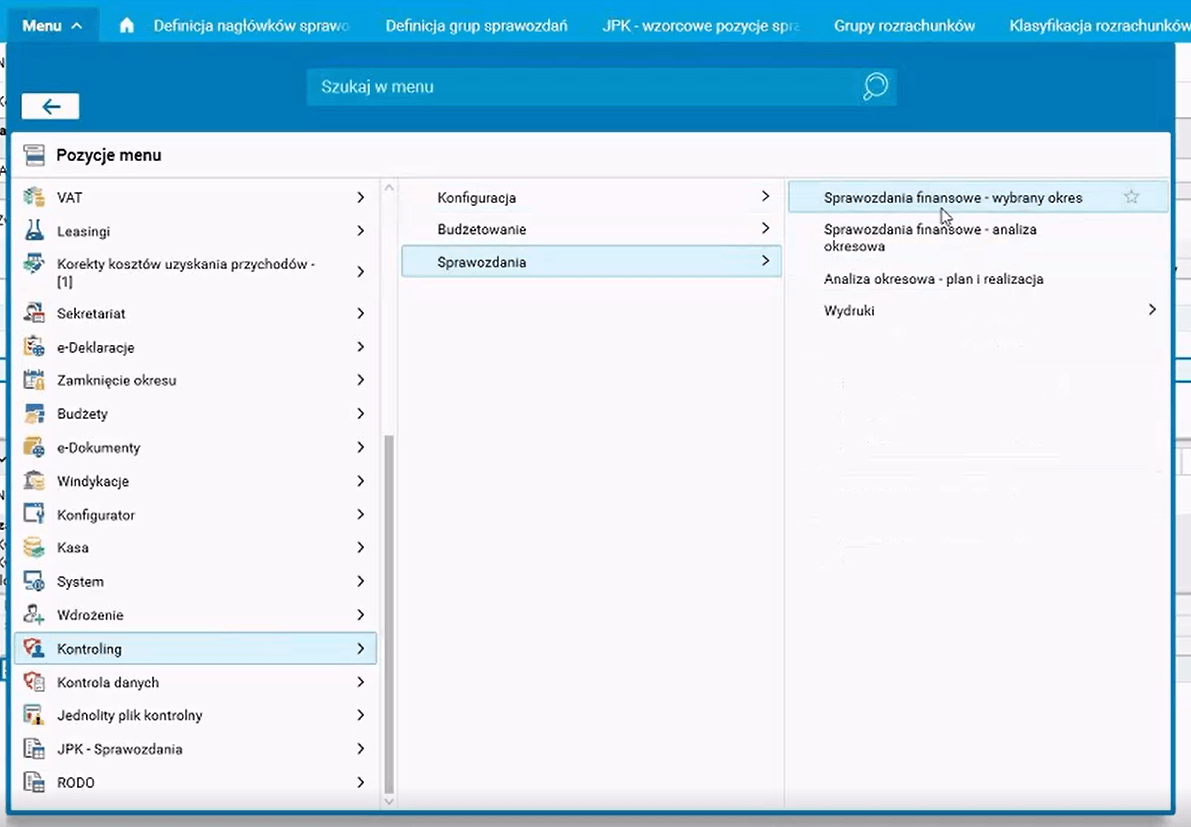Click the Leasingi flask icon
This screenshot has height=827, width=1191.
[x=33, y=230]
